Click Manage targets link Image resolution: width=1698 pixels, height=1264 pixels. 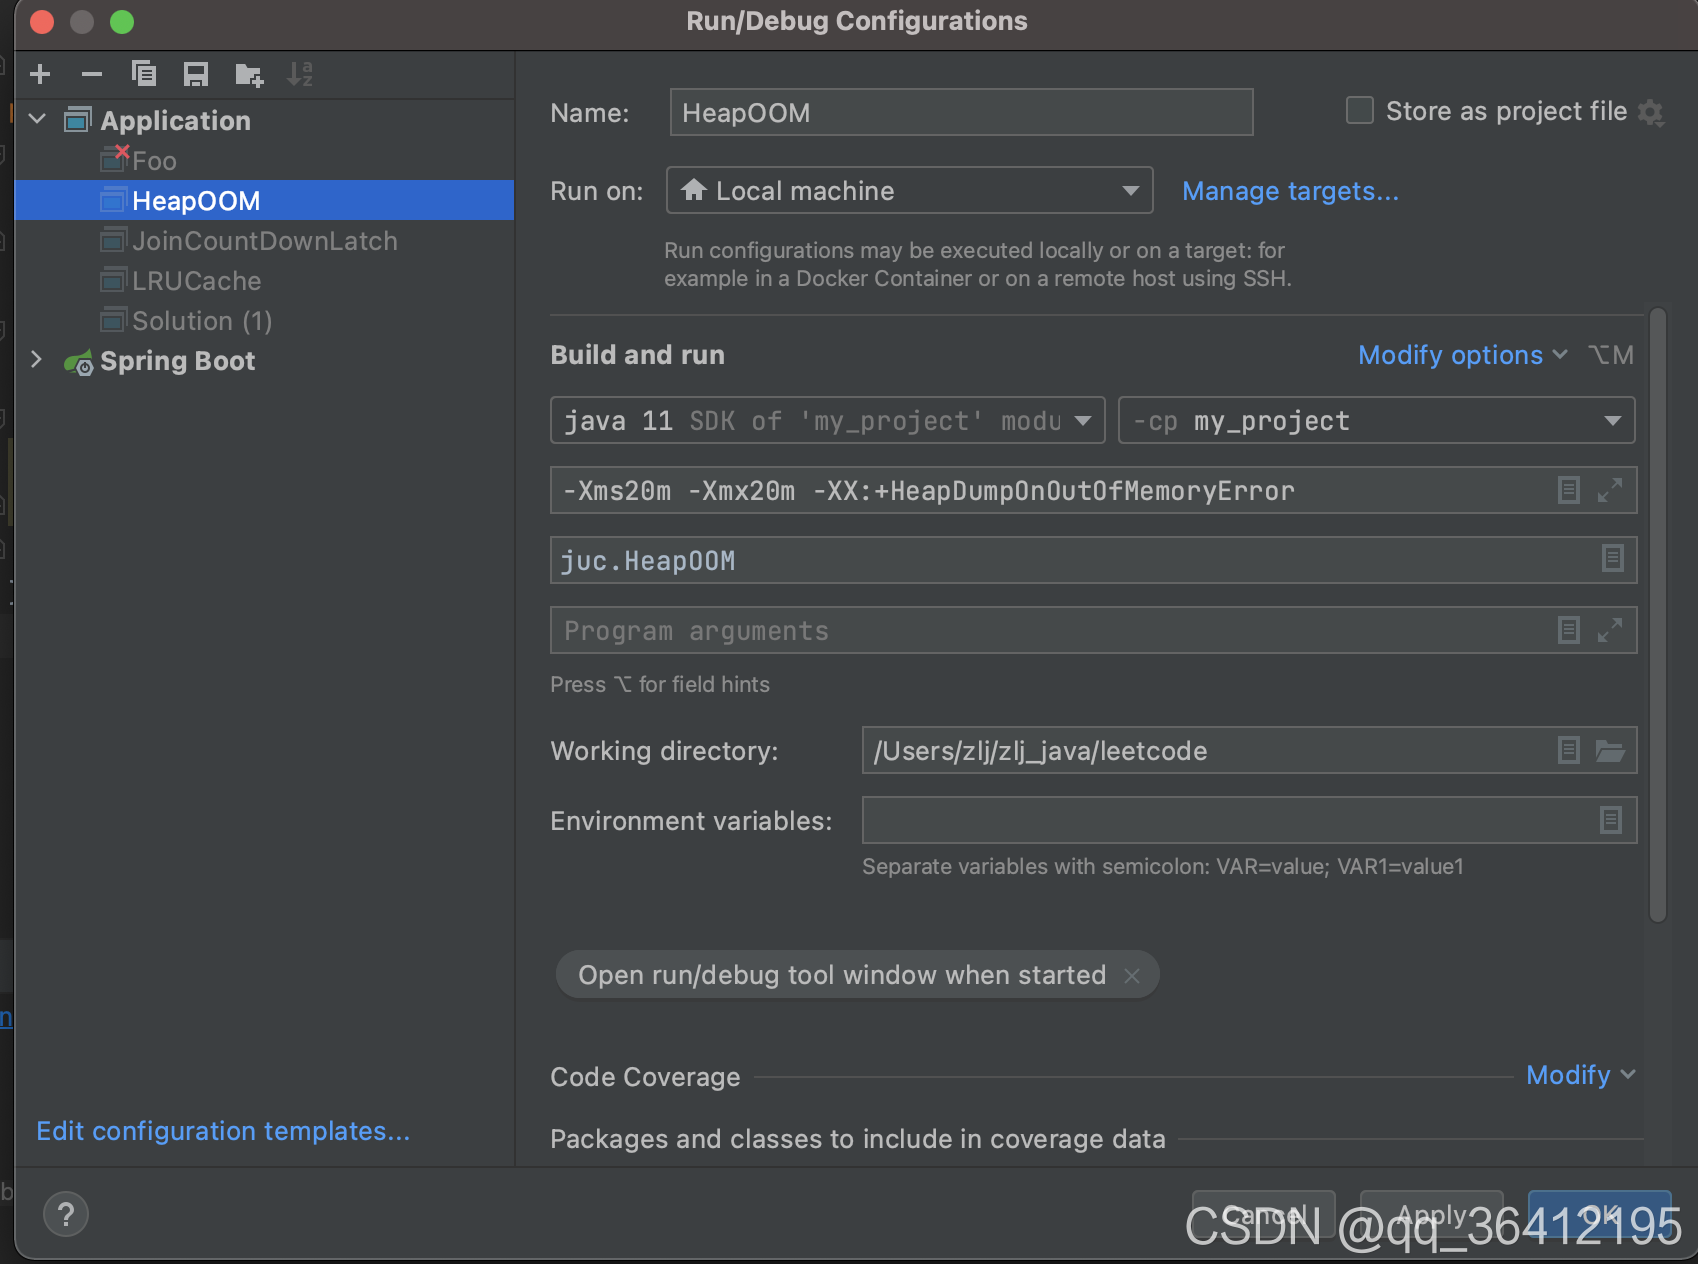click(1290, 191)
